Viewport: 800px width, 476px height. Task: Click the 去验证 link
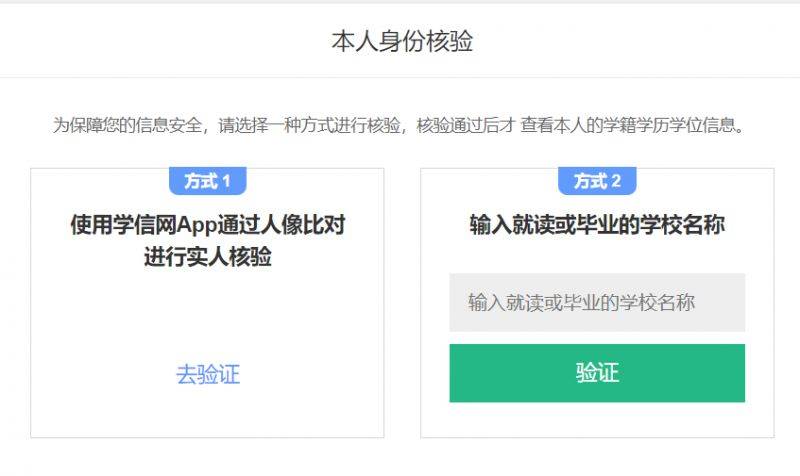click(x=208, y=375)
